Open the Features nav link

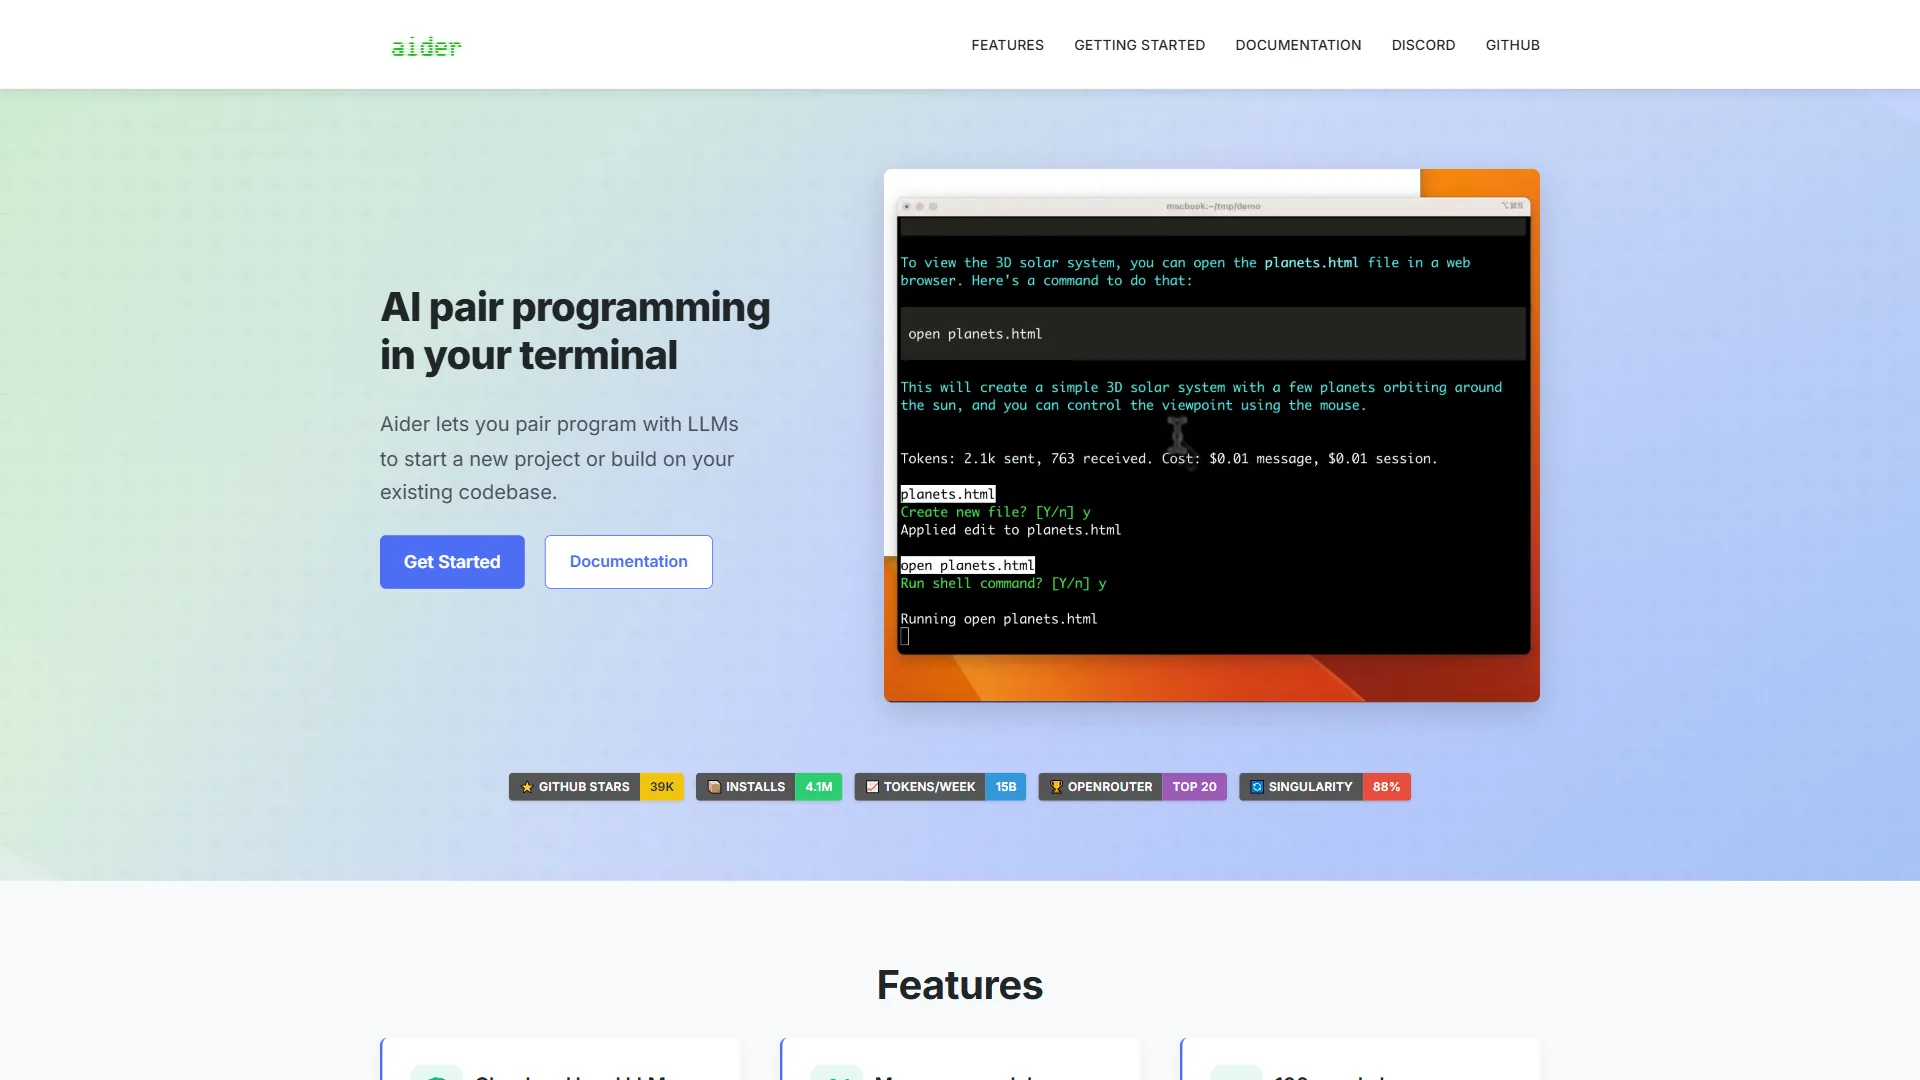[x=1007, y=45]
